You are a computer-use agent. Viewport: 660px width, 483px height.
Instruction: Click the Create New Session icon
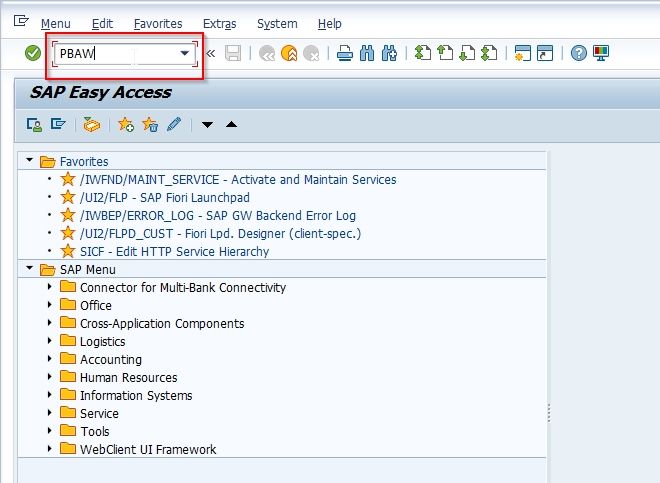click(x=522, y=53)
